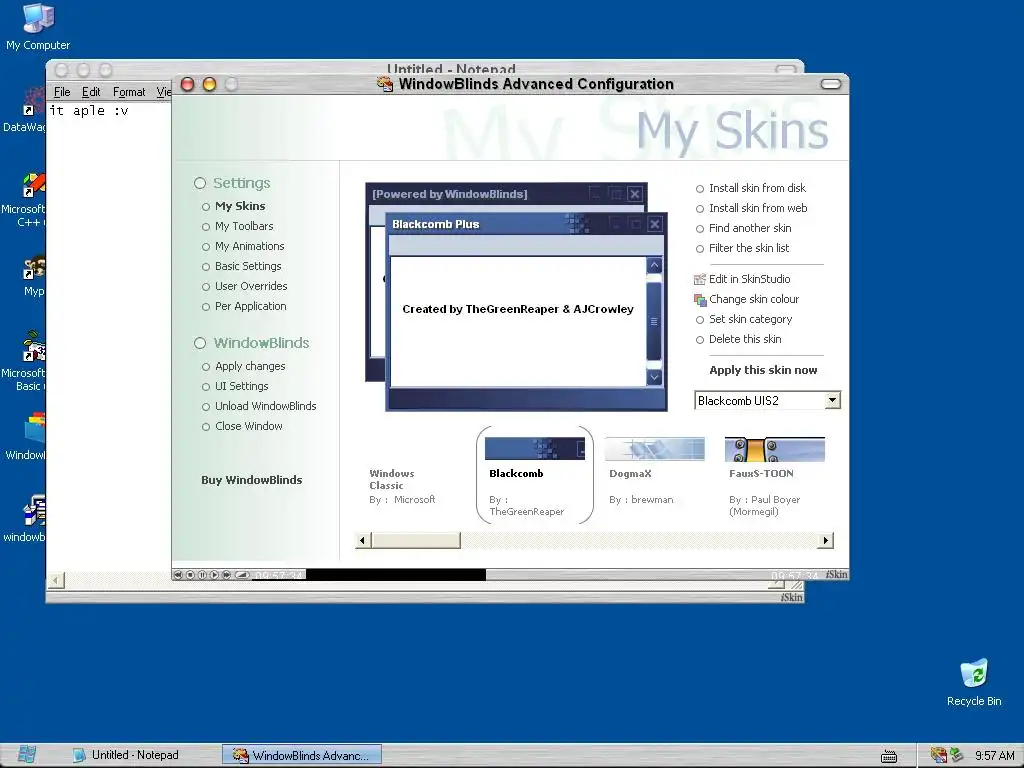Click the close X of the Blackcomb Plus preview
The height and width of the screenshot is (768, 1024).
(x=655, y=224)
